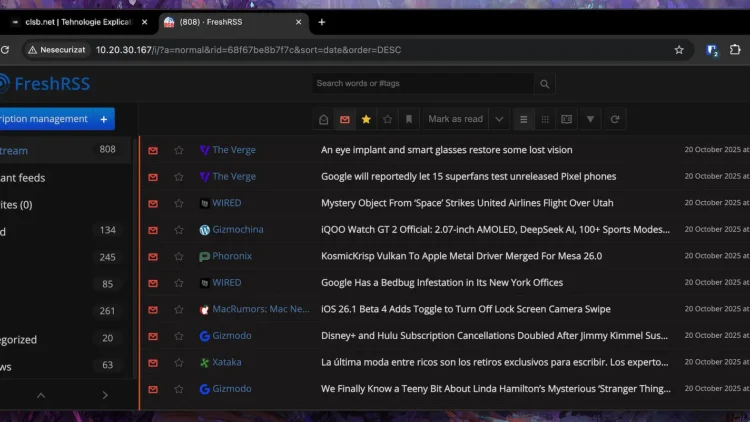This screenshot has height=422, width=750.
Task: Toggle the unread articles envelope filter
Action: tap(345, 119)
